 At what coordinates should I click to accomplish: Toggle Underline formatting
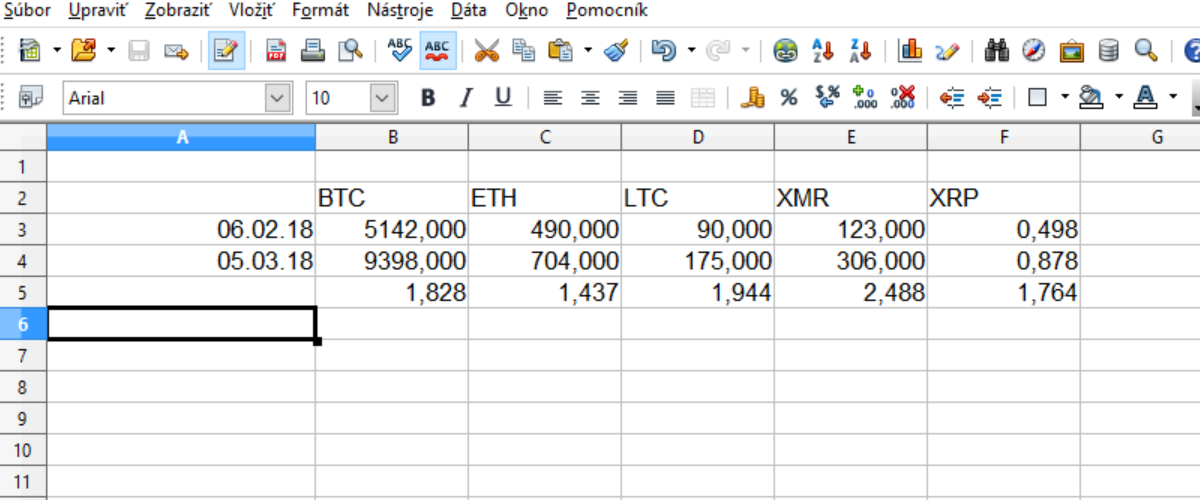[x=503, y=98]
